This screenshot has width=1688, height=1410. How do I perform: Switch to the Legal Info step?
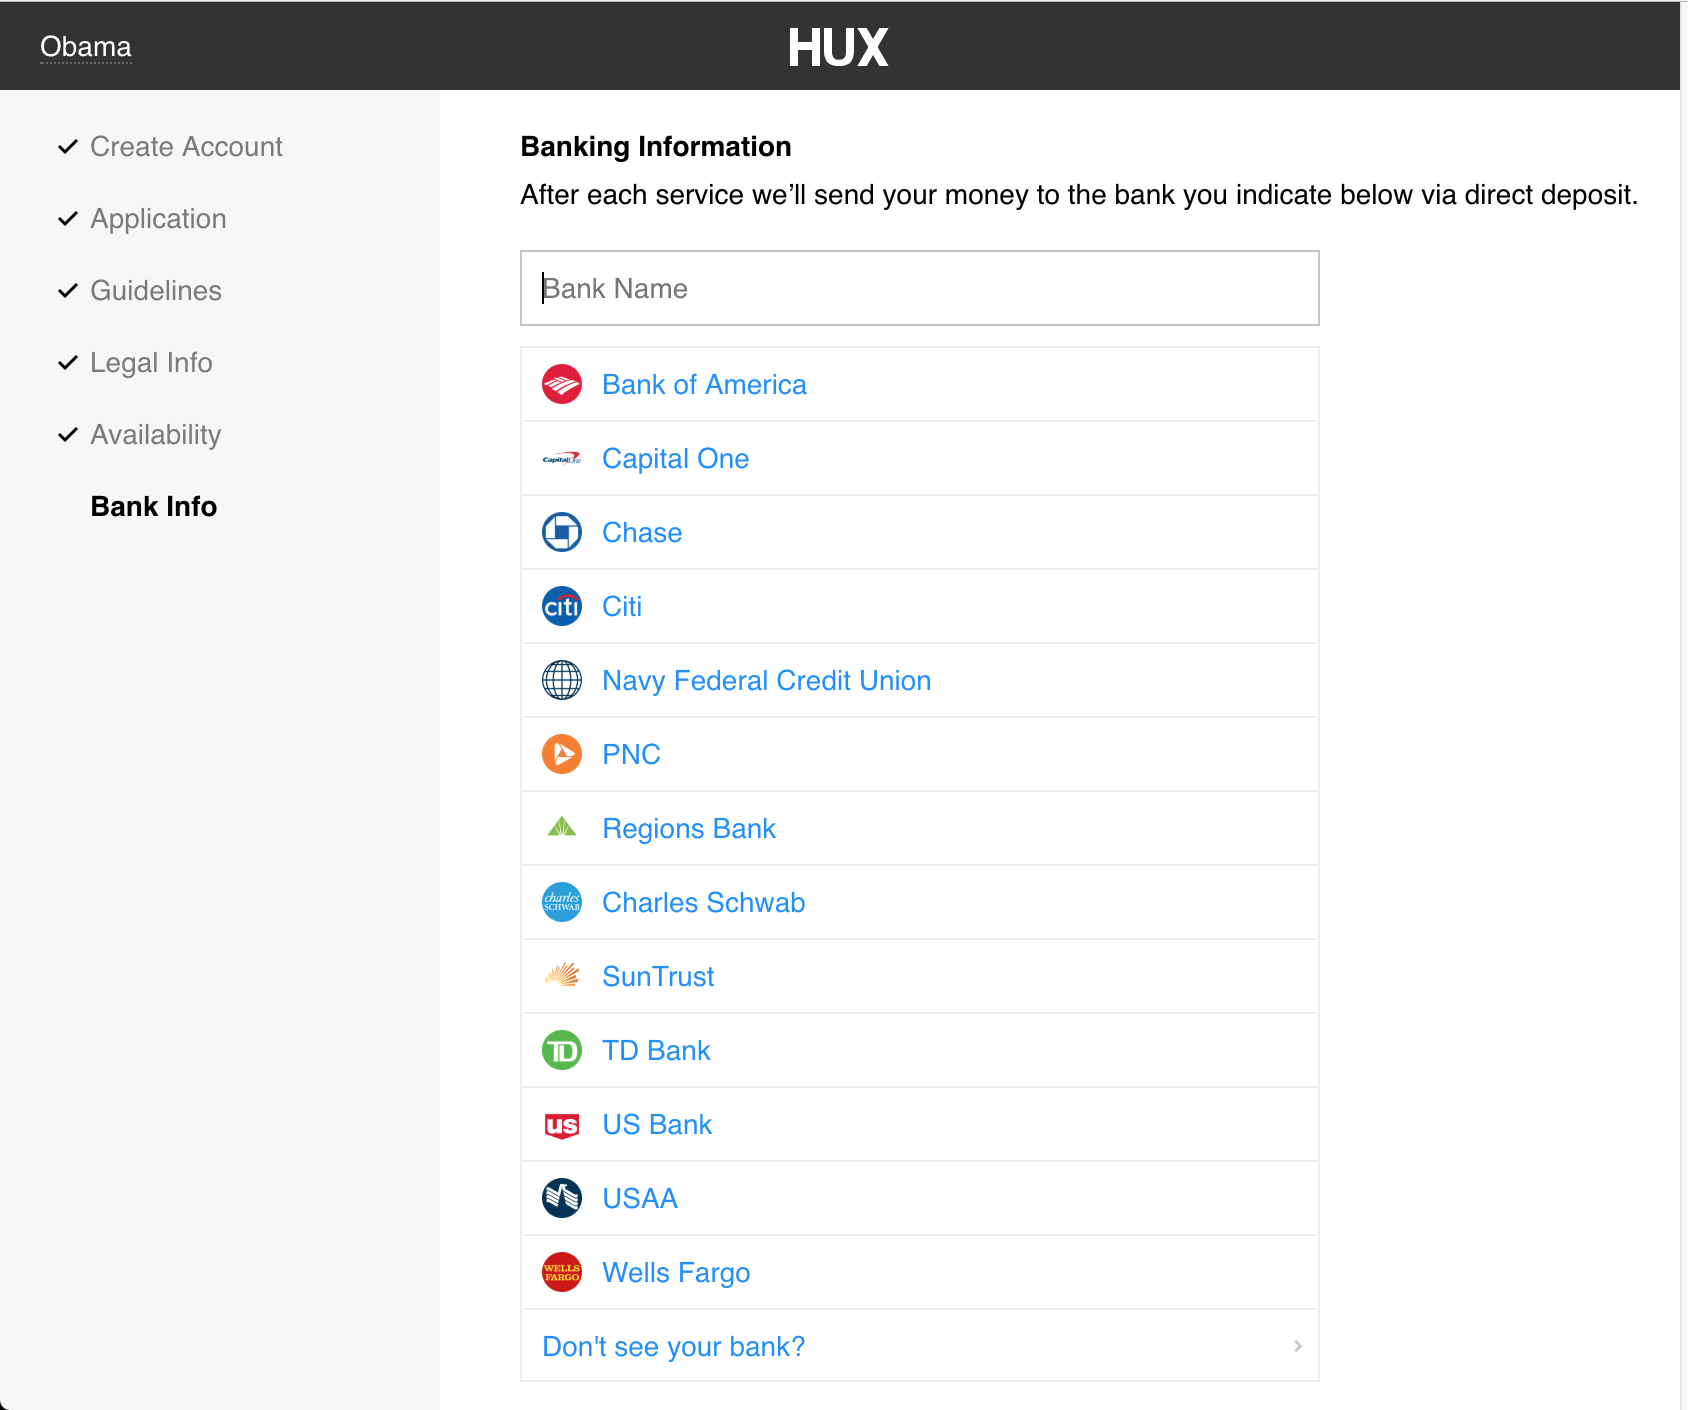tap(151, 363)
